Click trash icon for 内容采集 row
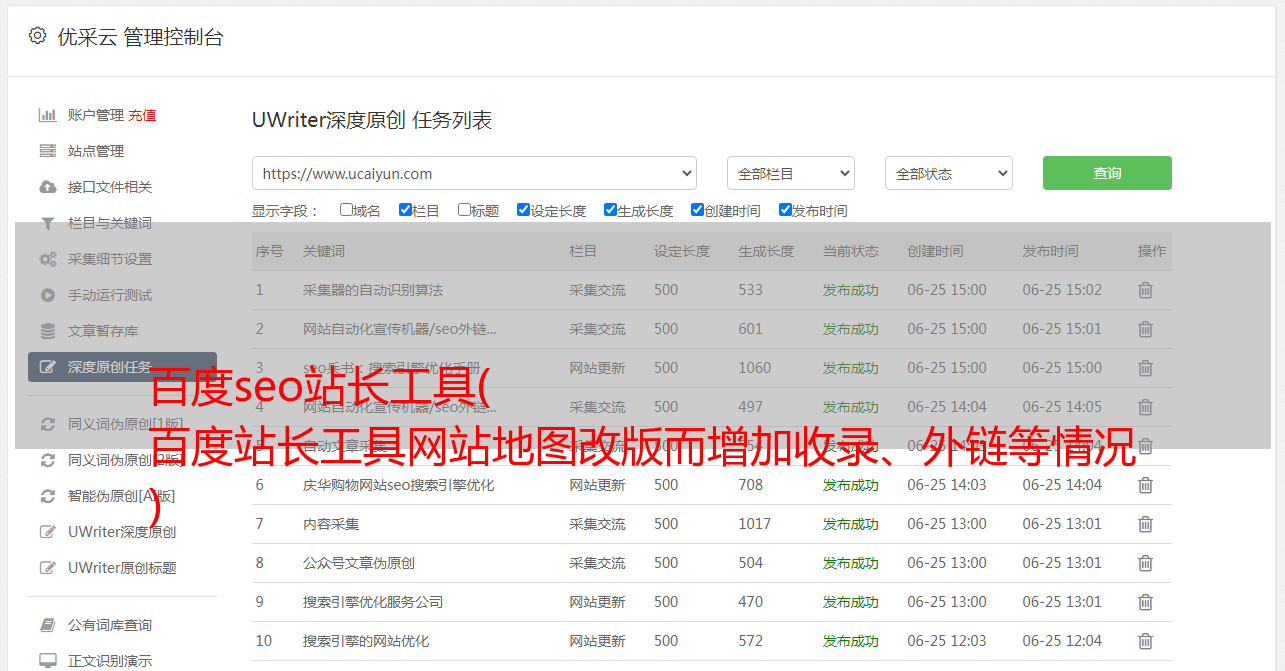This screenshot has height=671, width=1285. 1145,524
